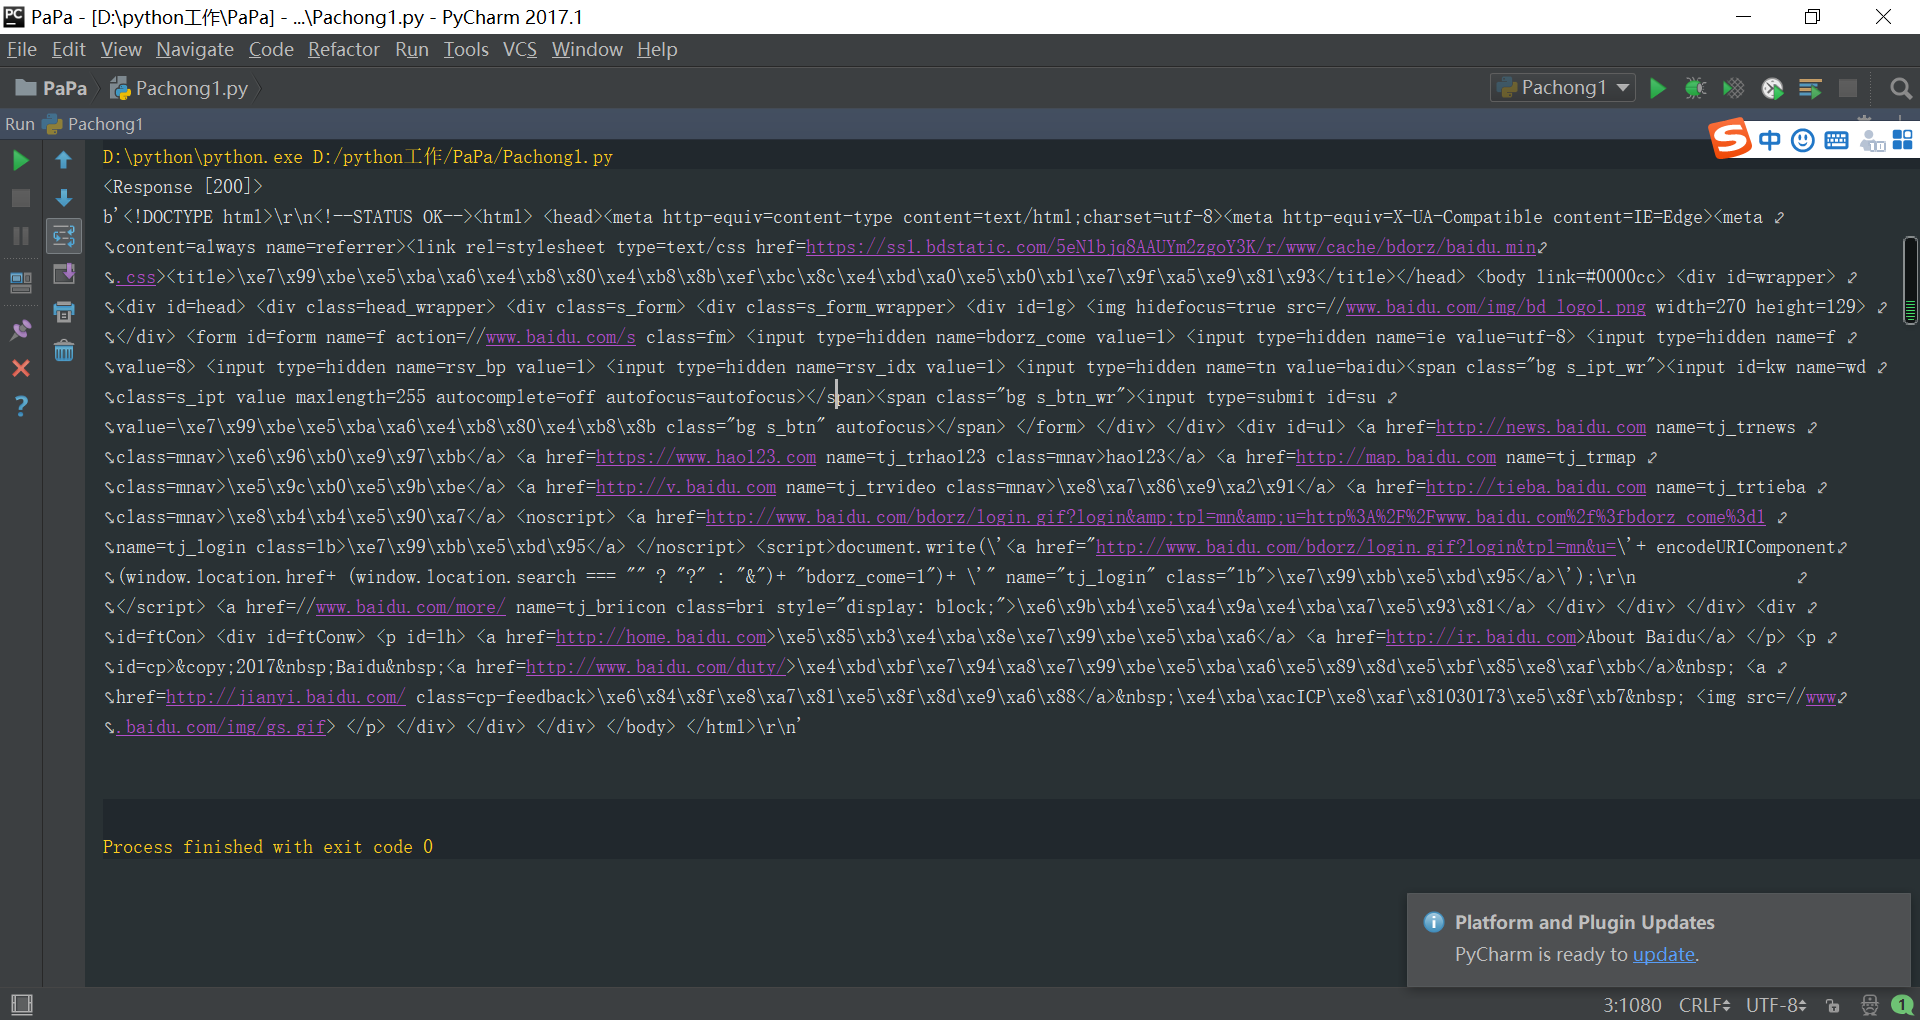Viewport: 1920px width, 1020px height.
Task: Rerun Pachong1 in Run panel
Action: point(20,160)
